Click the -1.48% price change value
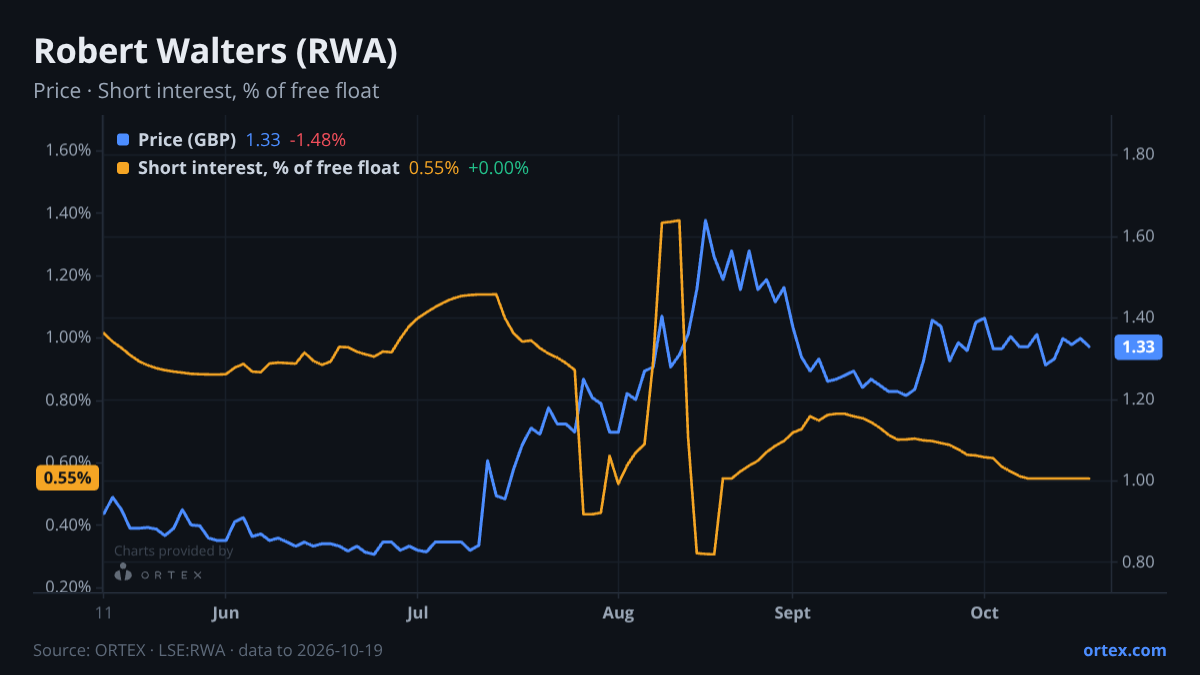 [x=317, y=140]
